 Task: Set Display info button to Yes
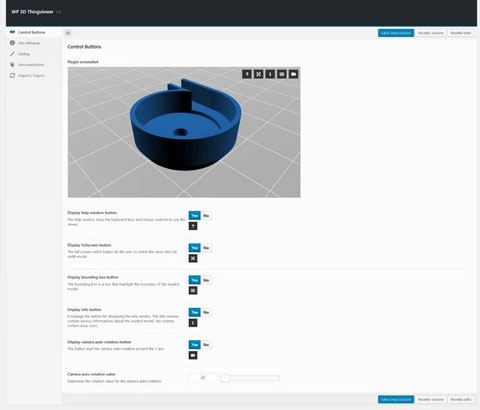[195, 312]
